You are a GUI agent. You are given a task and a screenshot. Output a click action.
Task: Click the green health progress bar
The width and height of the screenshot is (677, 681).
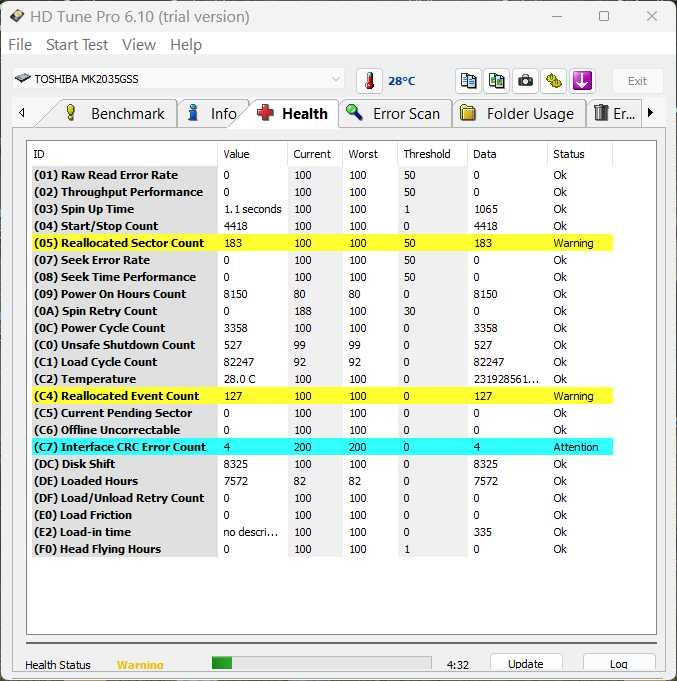(x=321, y=663)
